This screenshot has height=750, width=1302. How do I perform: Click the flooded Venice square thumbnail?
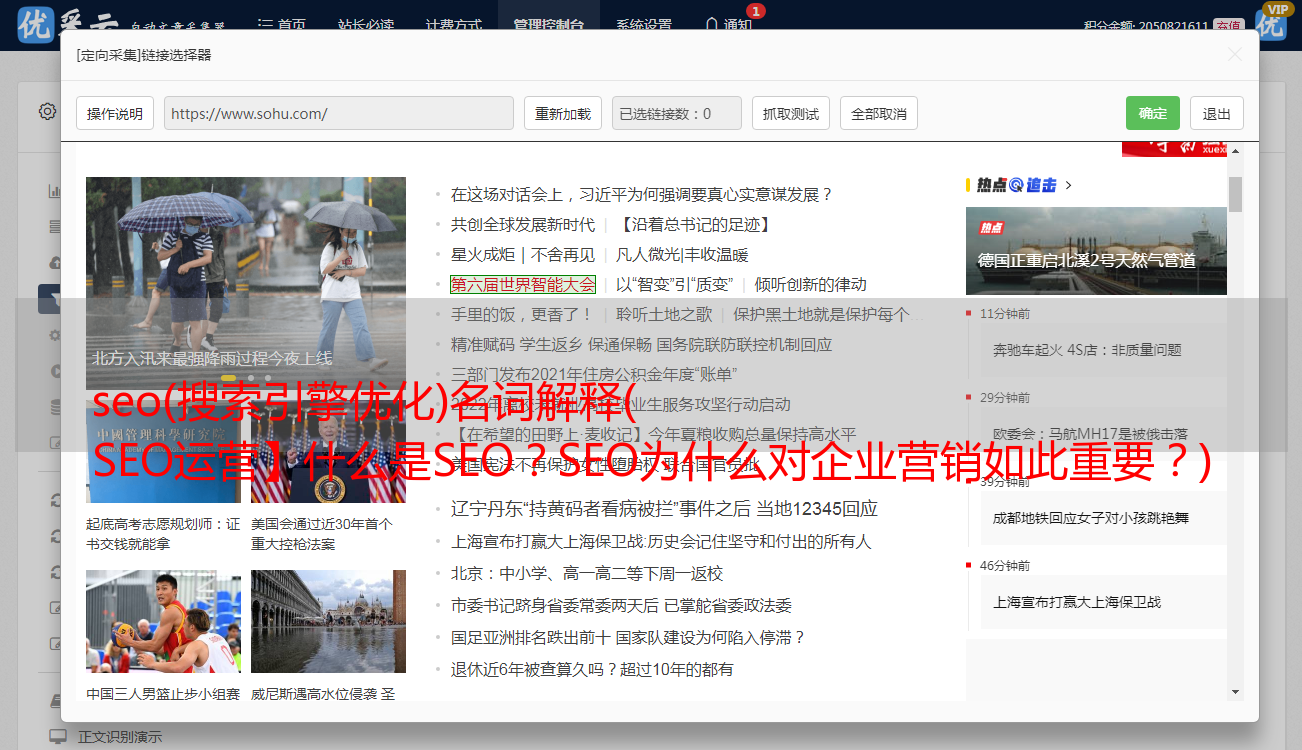coord(328,621)
